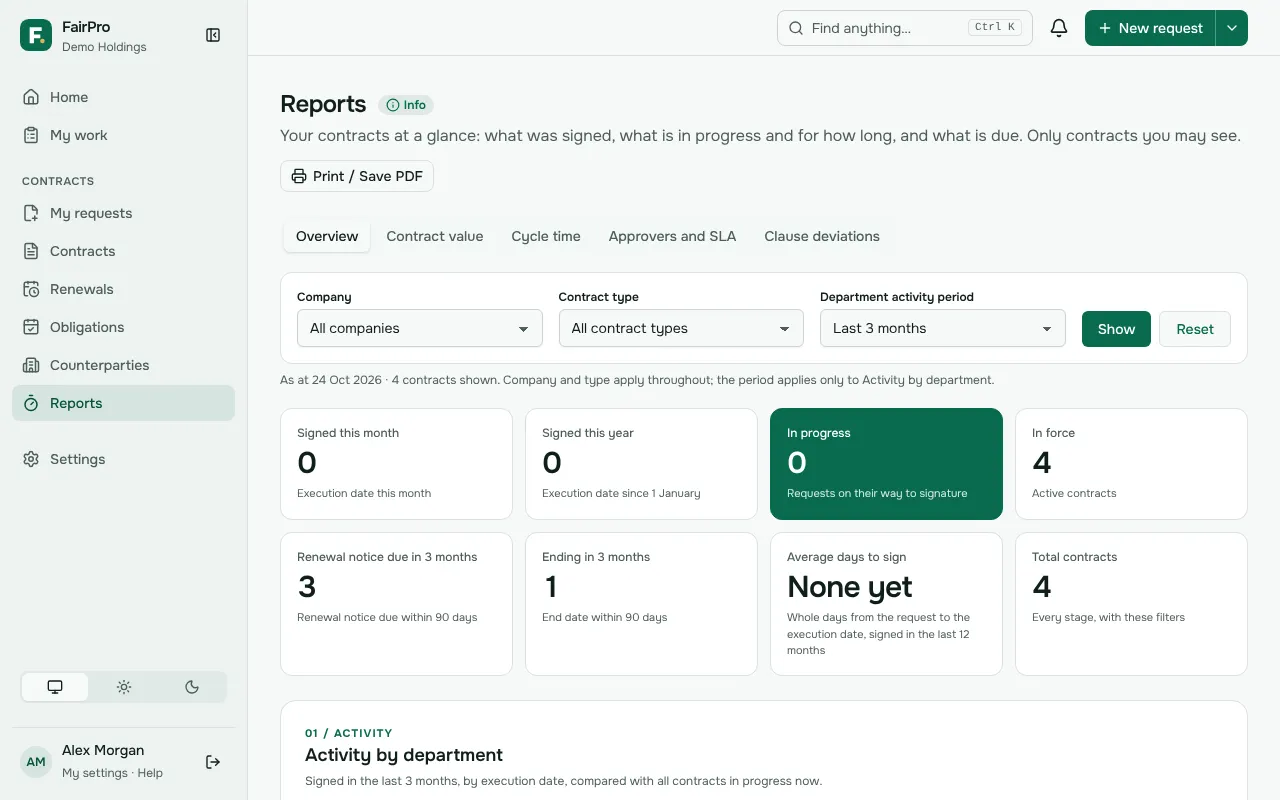1280x800 pixels.
Task: Click the My requests file icon
Action: tap(31, 213)
